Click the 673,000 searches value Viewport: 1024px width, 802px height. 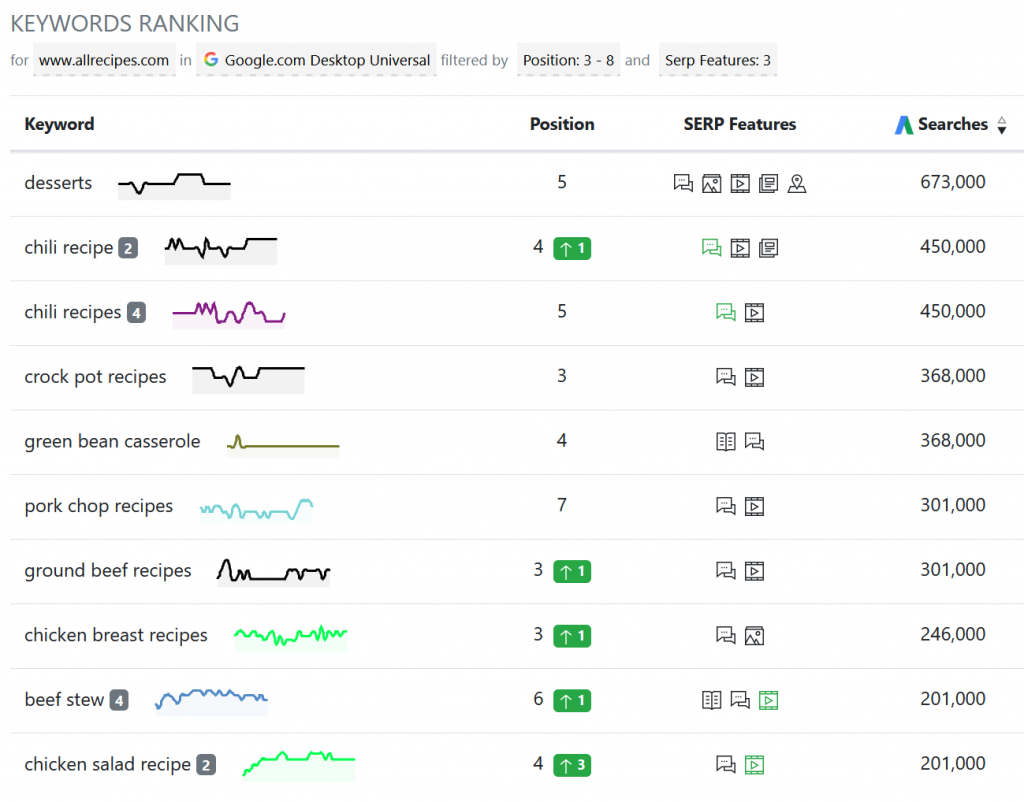(953, 182)
